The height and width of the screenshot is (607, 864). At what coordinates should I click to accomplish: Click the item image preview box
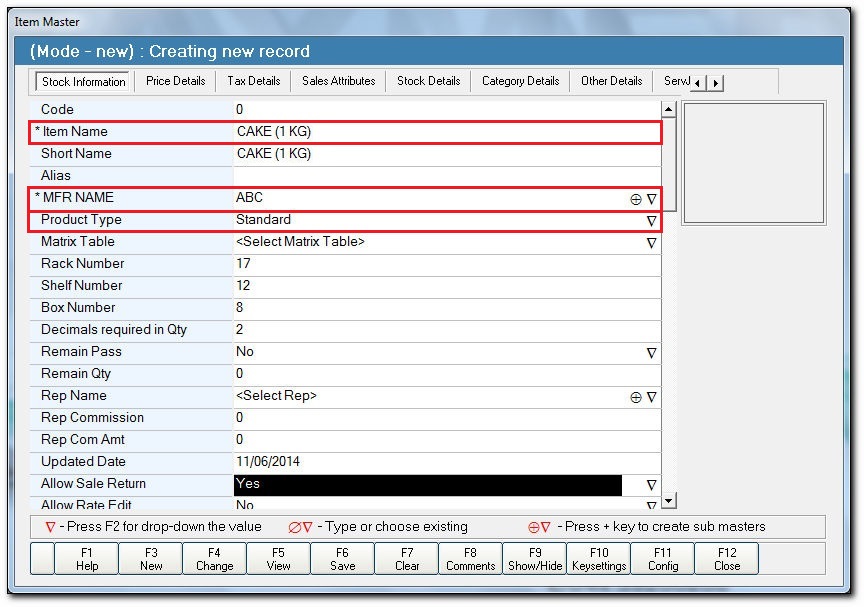point(753,163)
